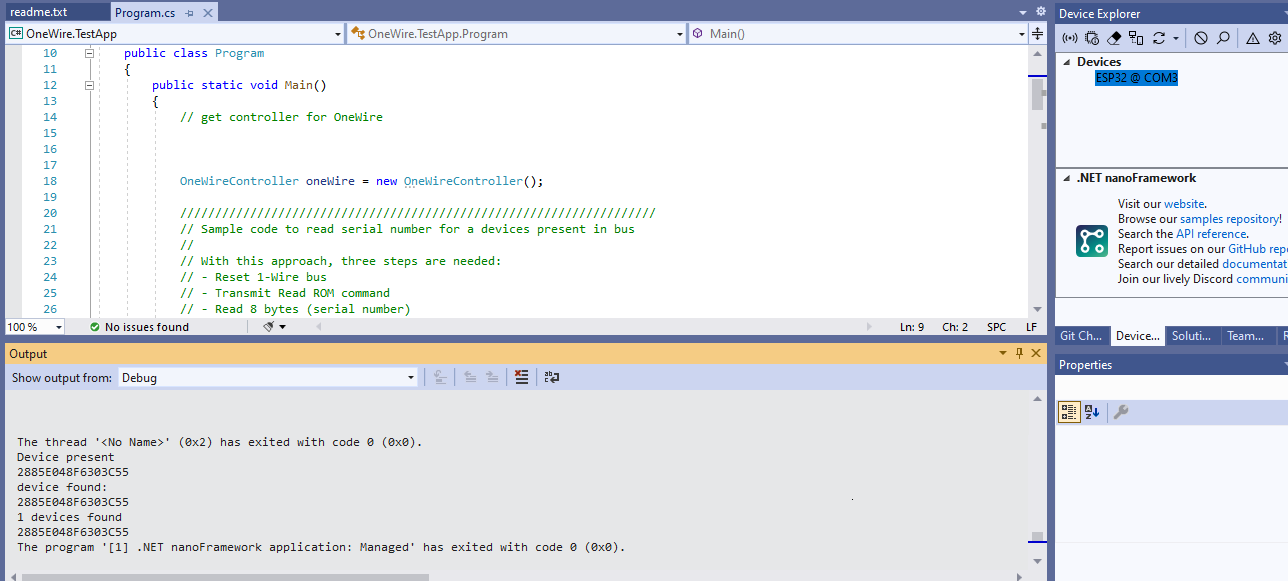Open the samples repository link
The image size is (1288, 581).
(x=1230, y=218)
